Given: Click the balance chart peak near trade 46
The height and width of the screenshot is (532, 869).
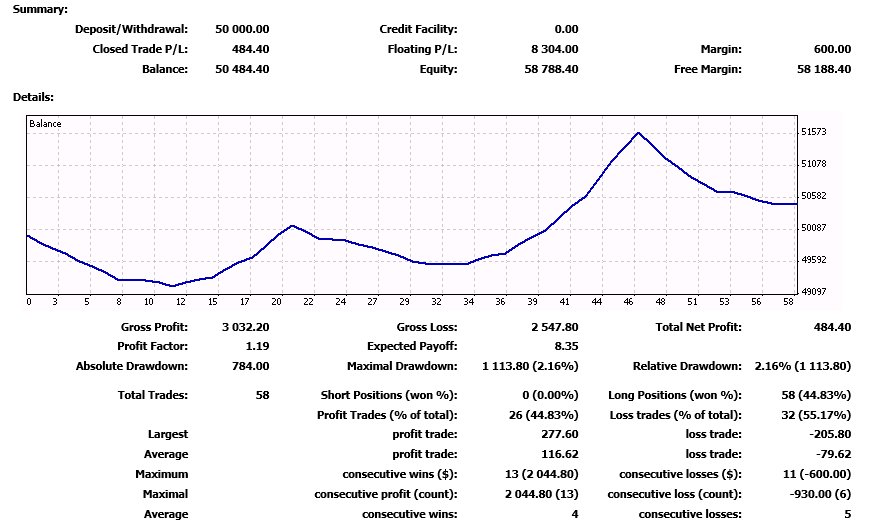Looking at the screenshot, I should 637,133.
